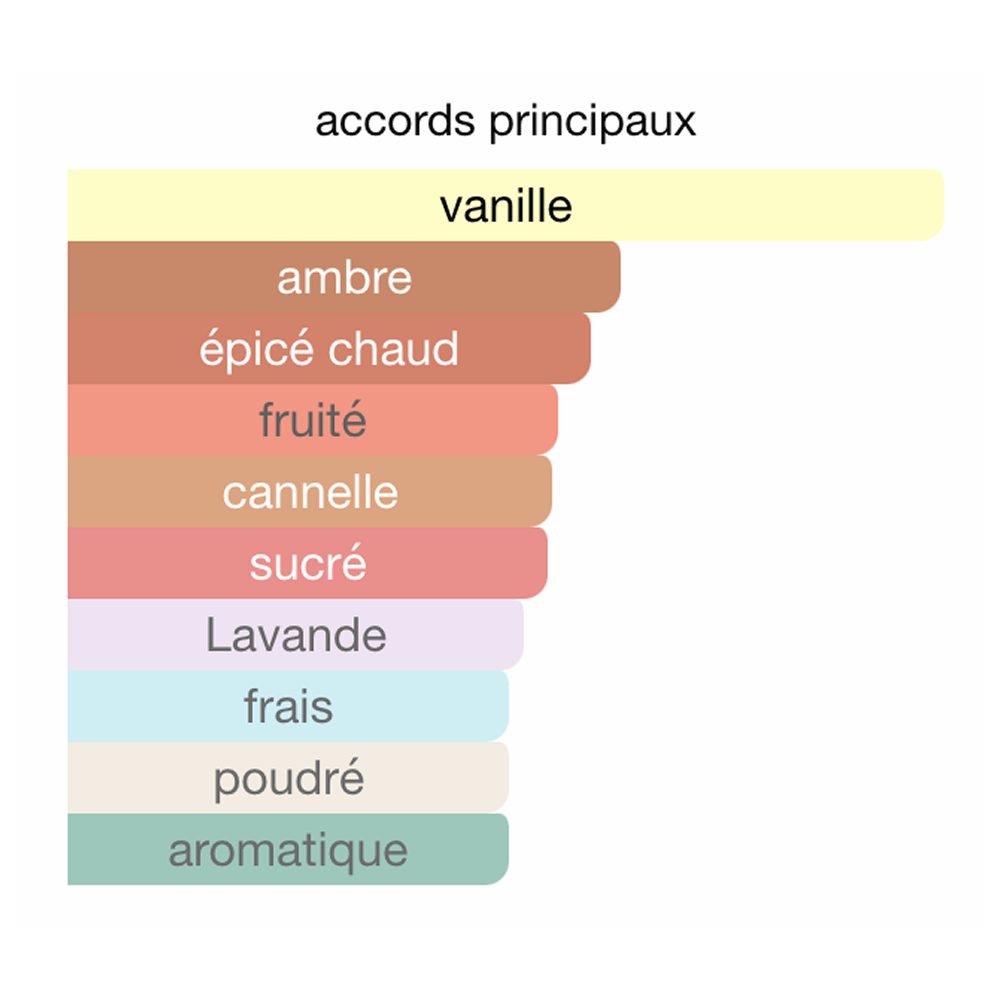Select the ambre accord bar
1000x1000 pixels.
[x=344, y=277]
